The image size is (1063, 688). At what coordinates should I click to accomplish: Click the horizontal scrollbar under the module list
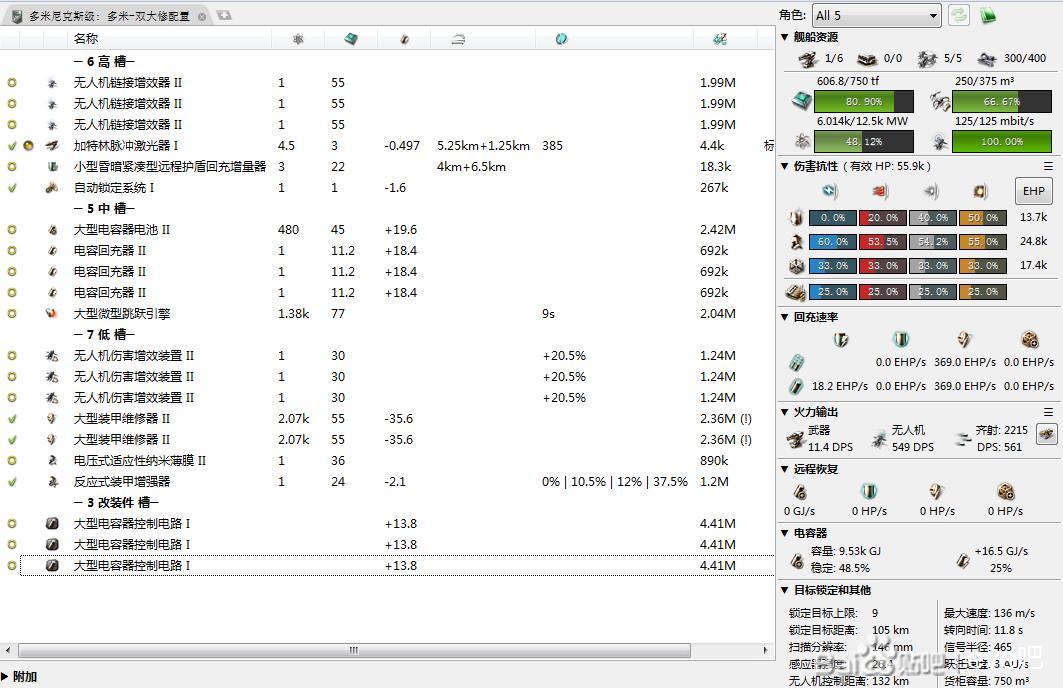[352, 650]
